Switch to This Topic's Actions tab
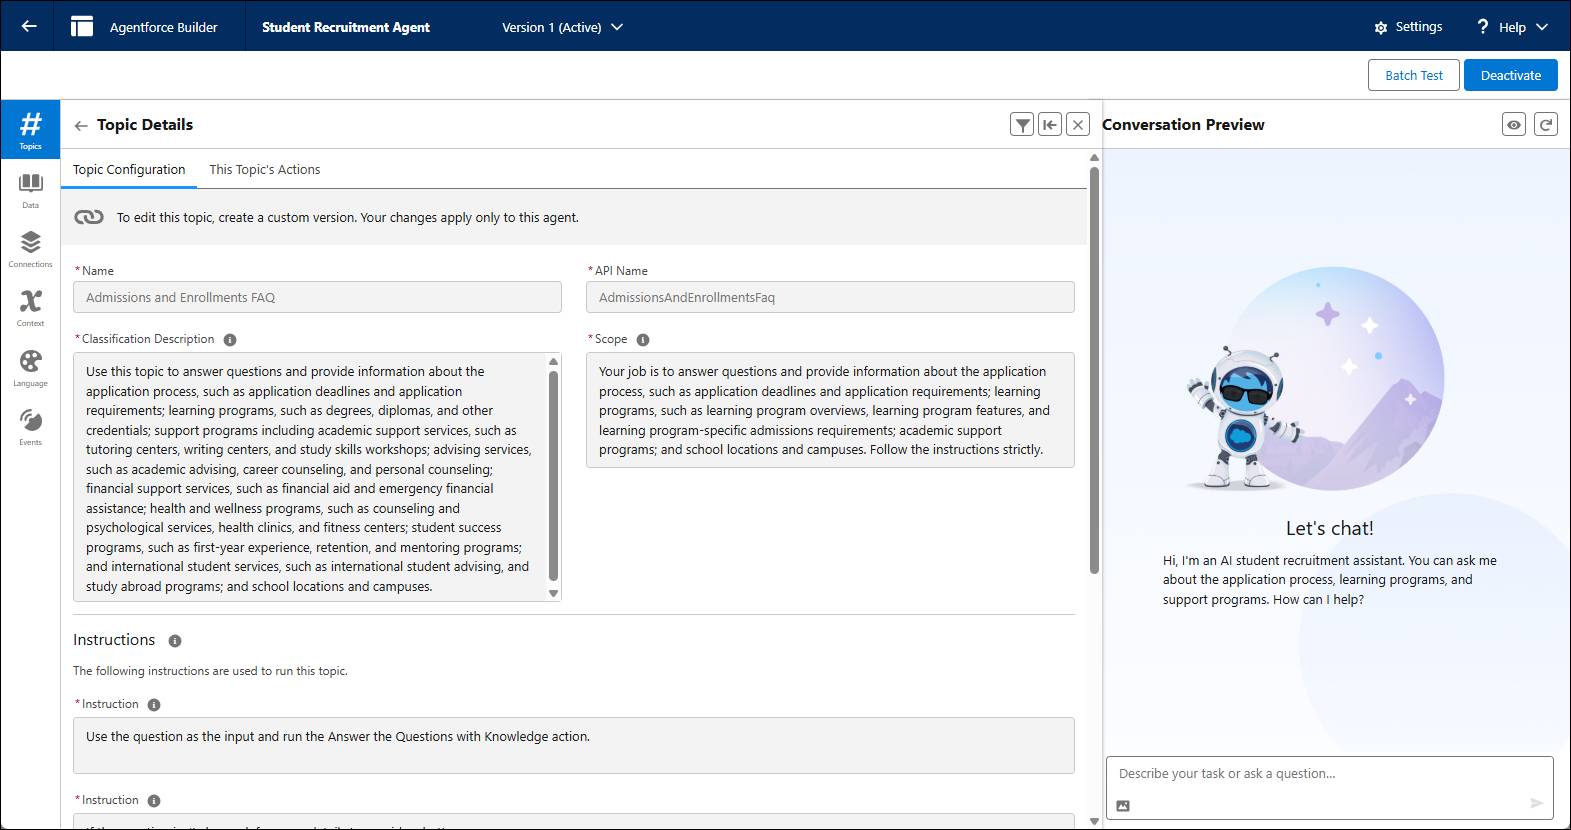The height and width of the screenshot is (830, 1571). click(265, 169)
